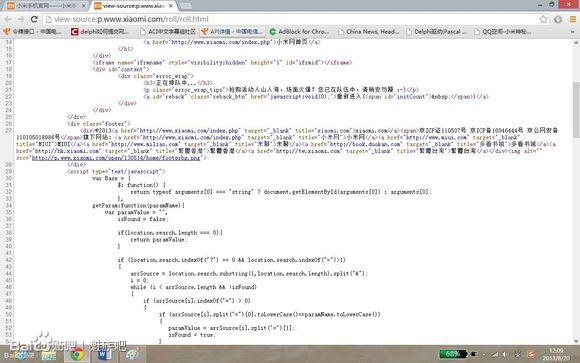Screen dimensions: 580x363
Task: Open a new tab with the new-tab button
Action: 186,6
